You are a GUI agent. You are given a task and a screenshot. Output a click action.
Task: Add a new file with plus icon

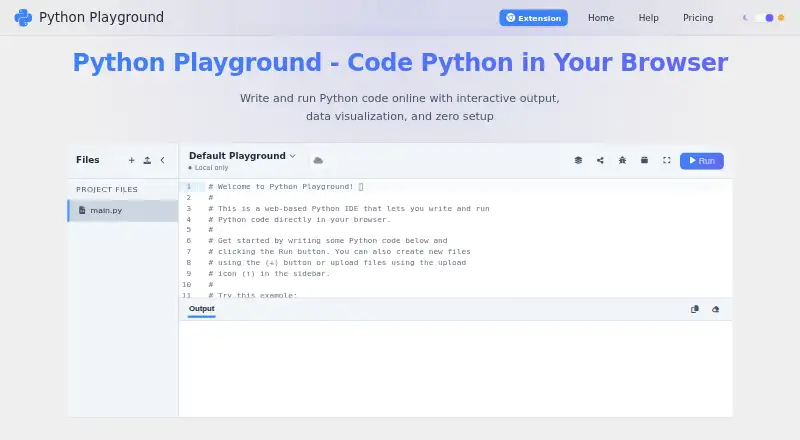click(x=132, y=160)
